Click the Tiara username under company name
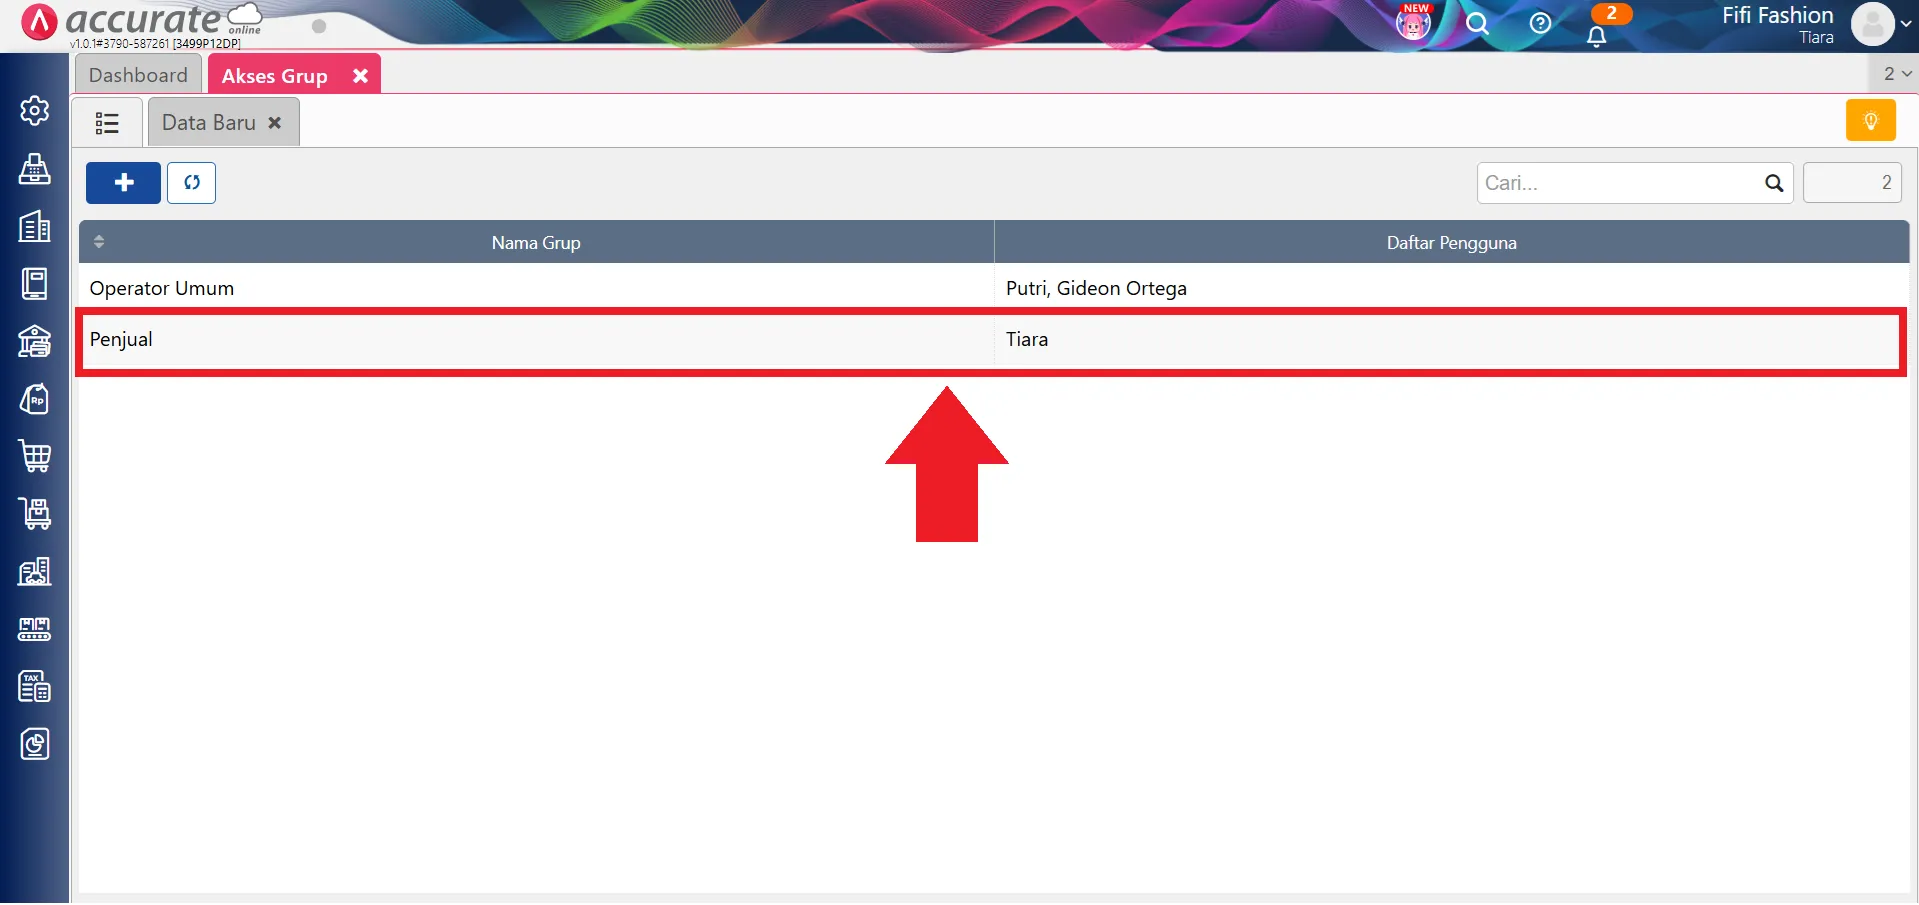The width and height of the screenshot is (1919, 905). [1816, 38]
